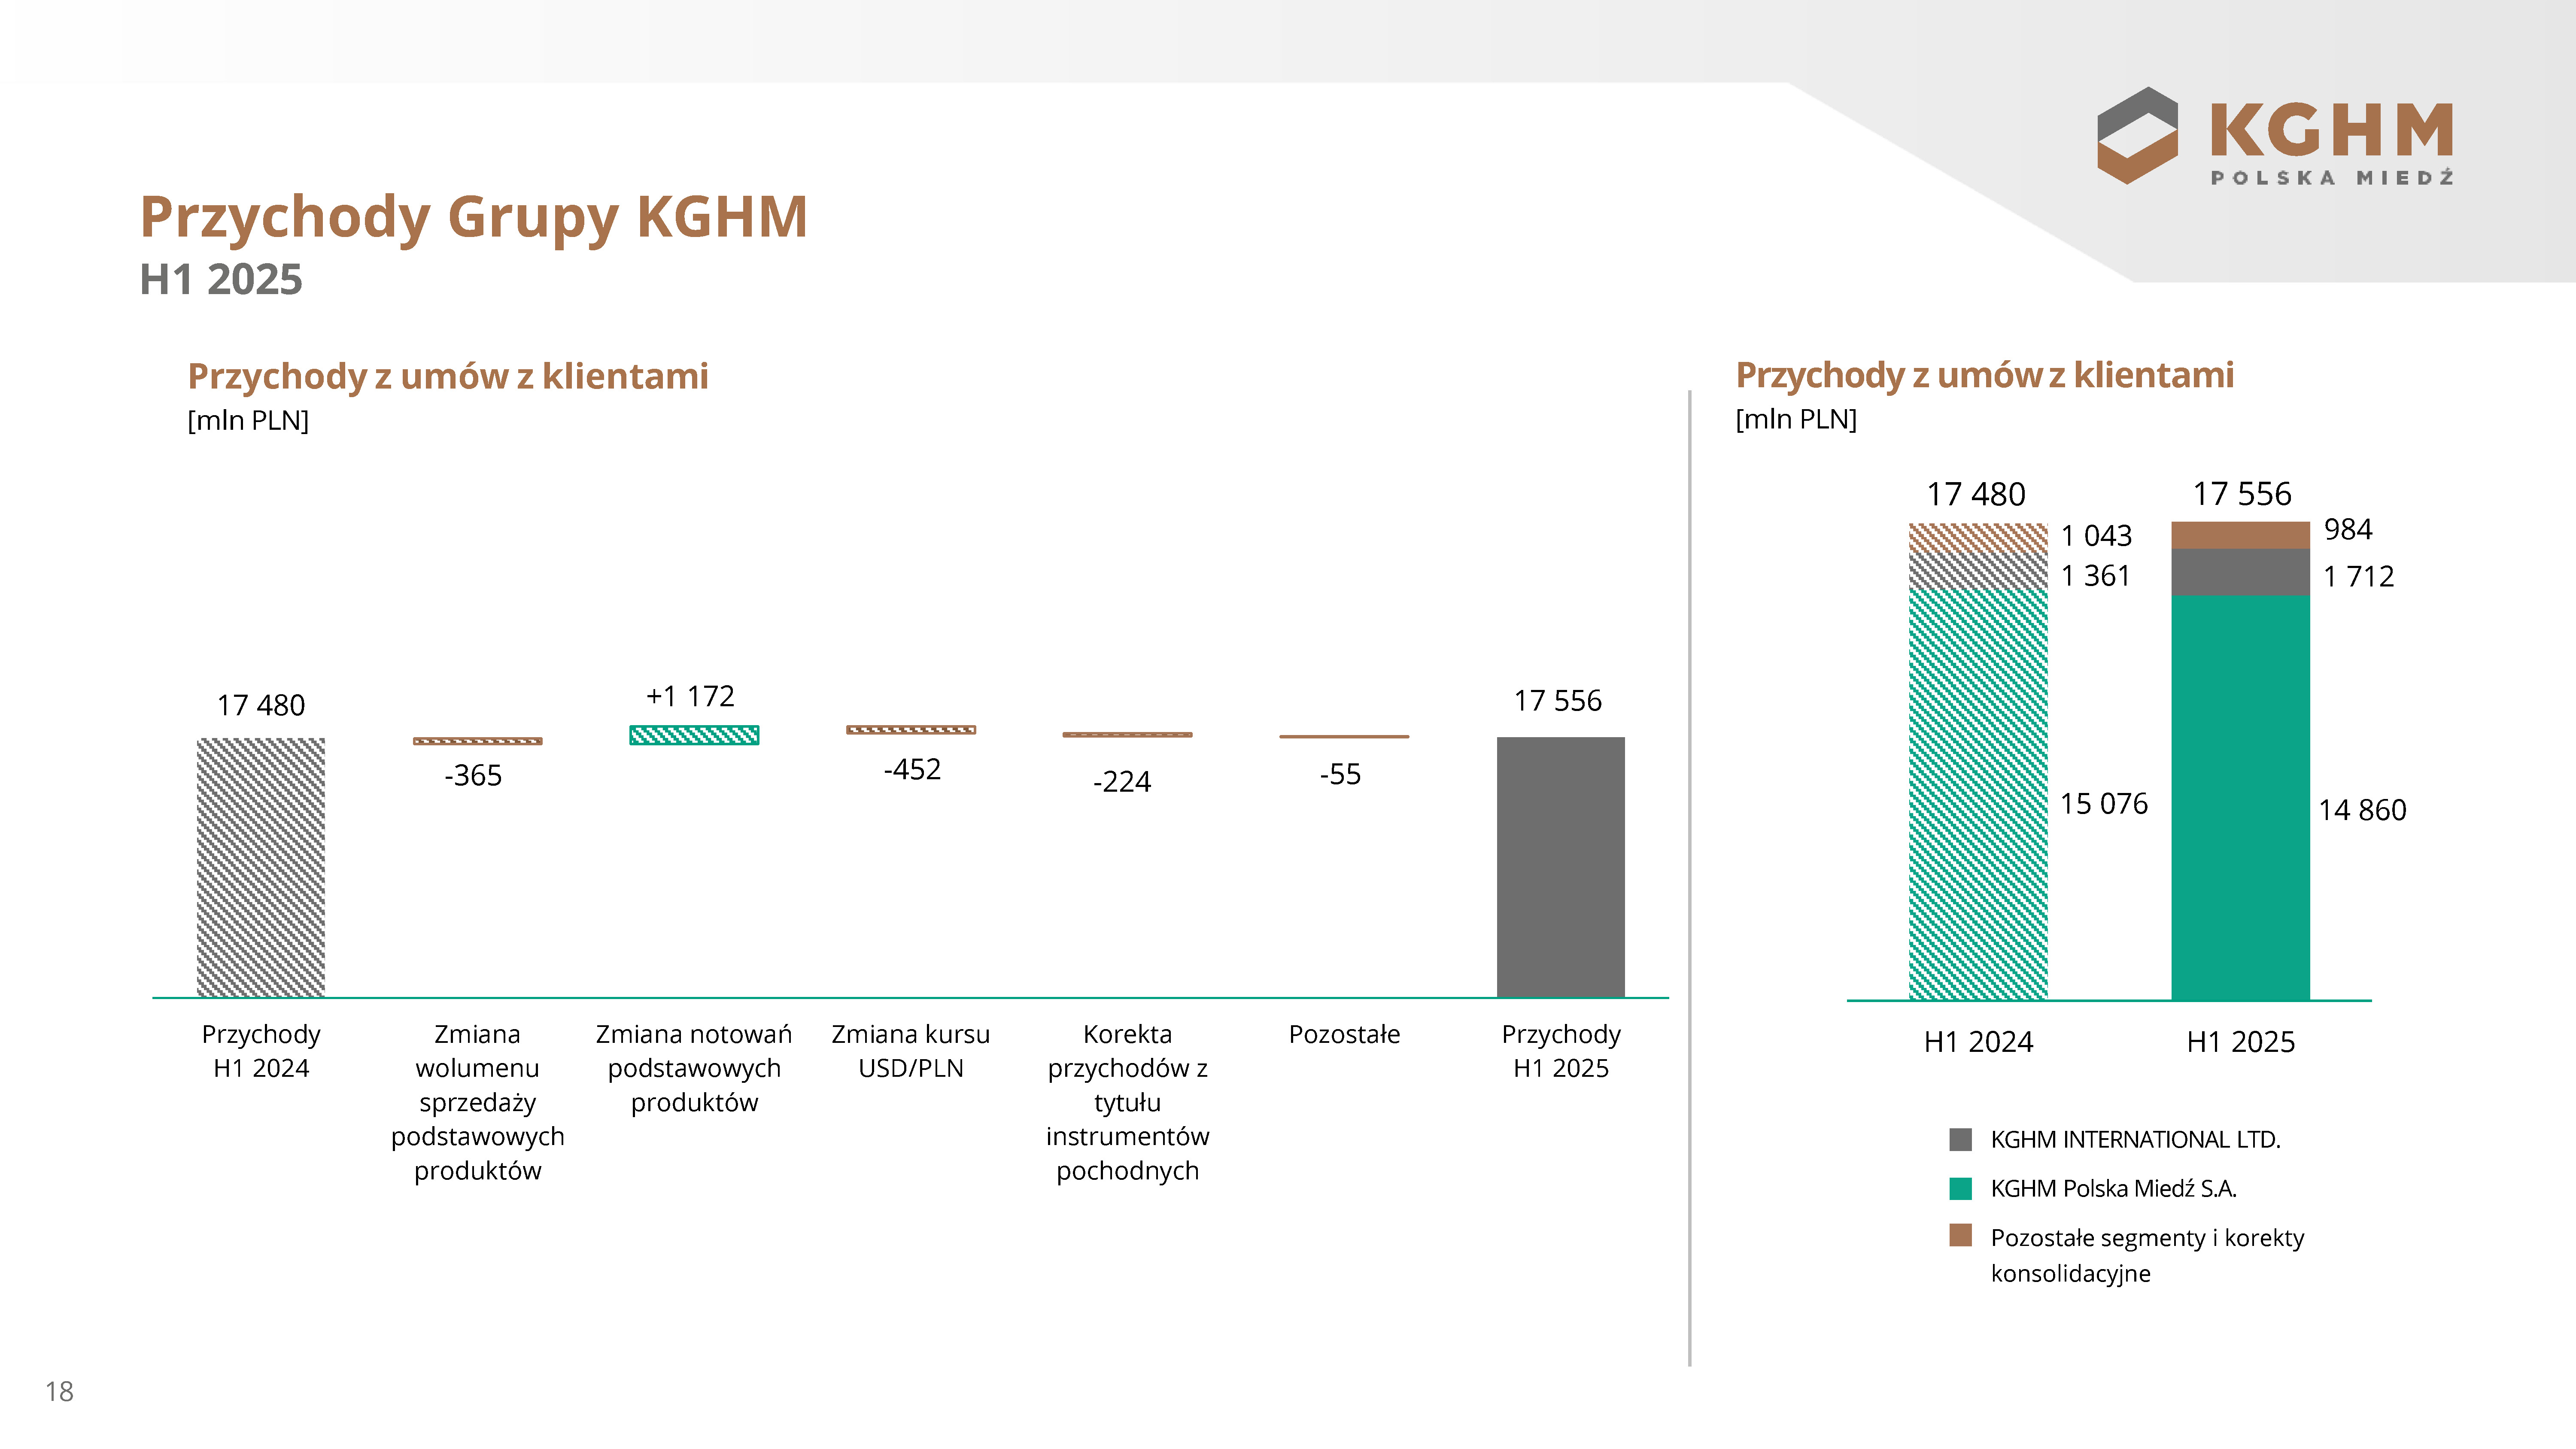Click the KGHM Polska Miedź logo
Screen dimensions: 2576x1449
(x=2275, y=136)
